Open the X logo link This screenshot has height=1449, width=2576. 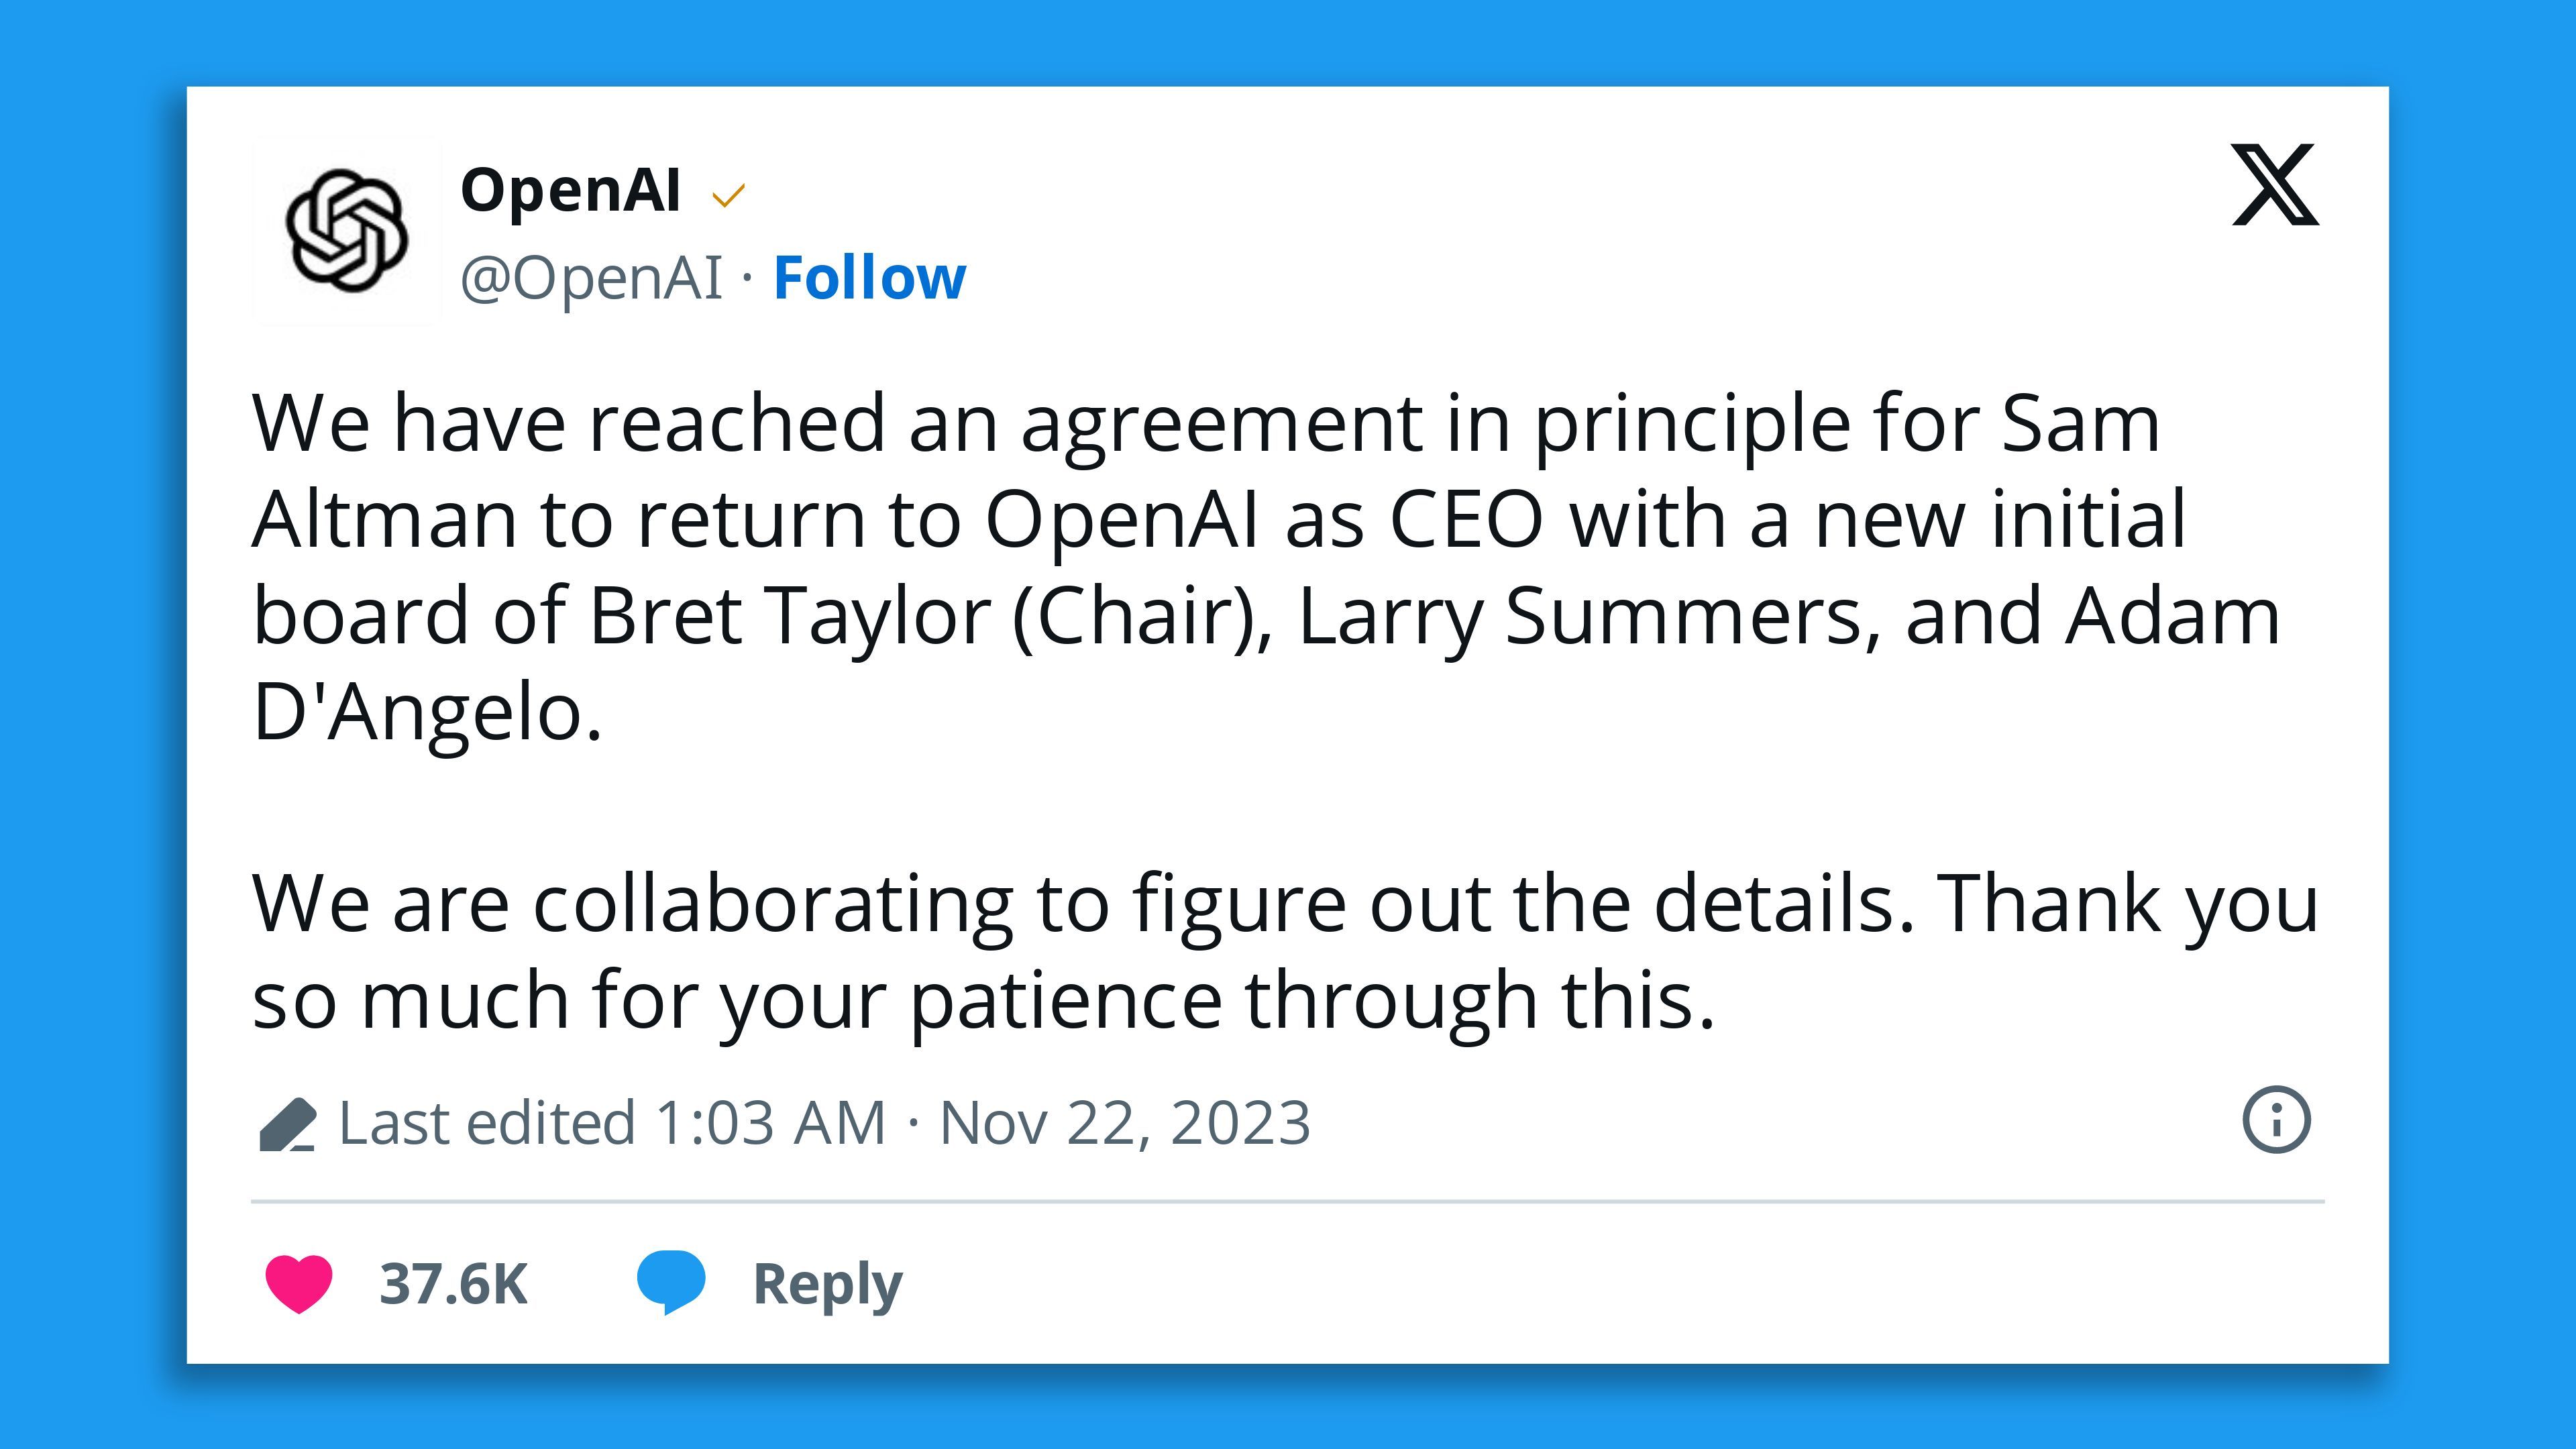point(2274,185)
